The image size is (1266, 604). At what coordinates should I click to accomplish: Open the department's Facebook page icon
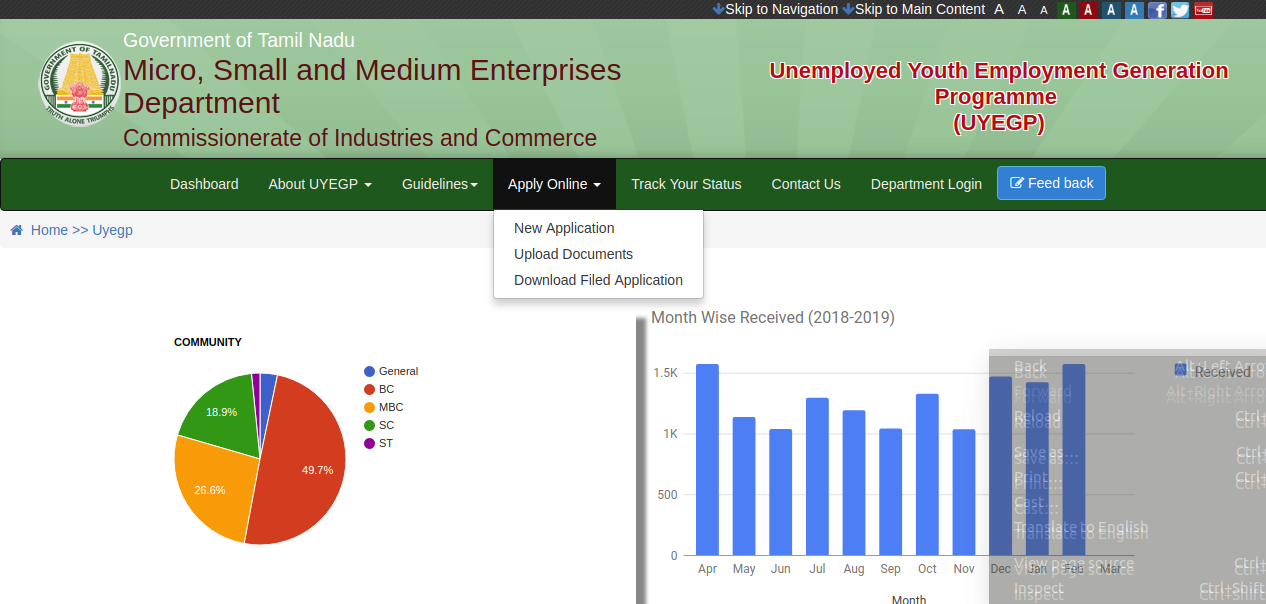coord(1157,9)
